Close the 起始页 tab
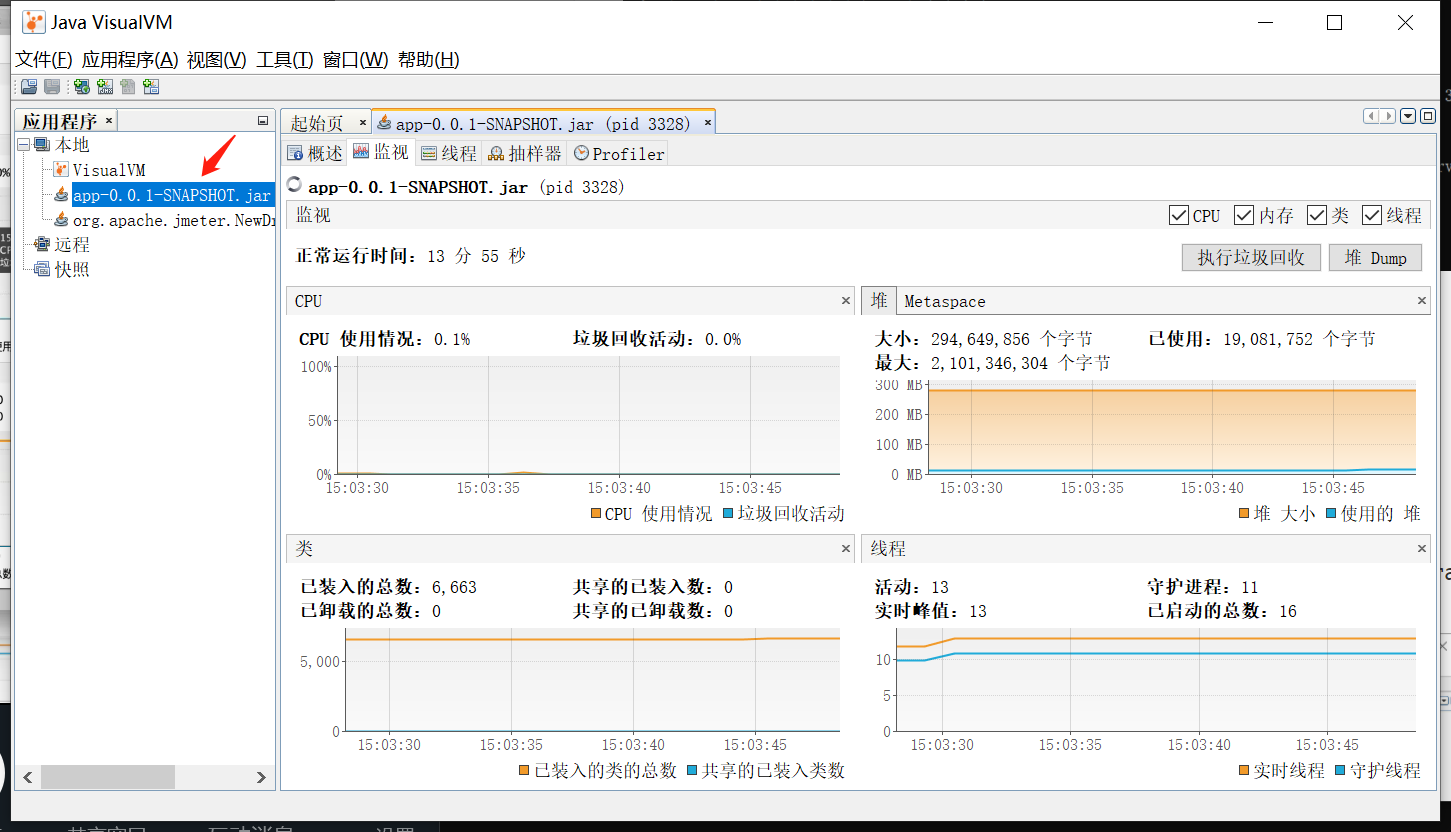 362,122
